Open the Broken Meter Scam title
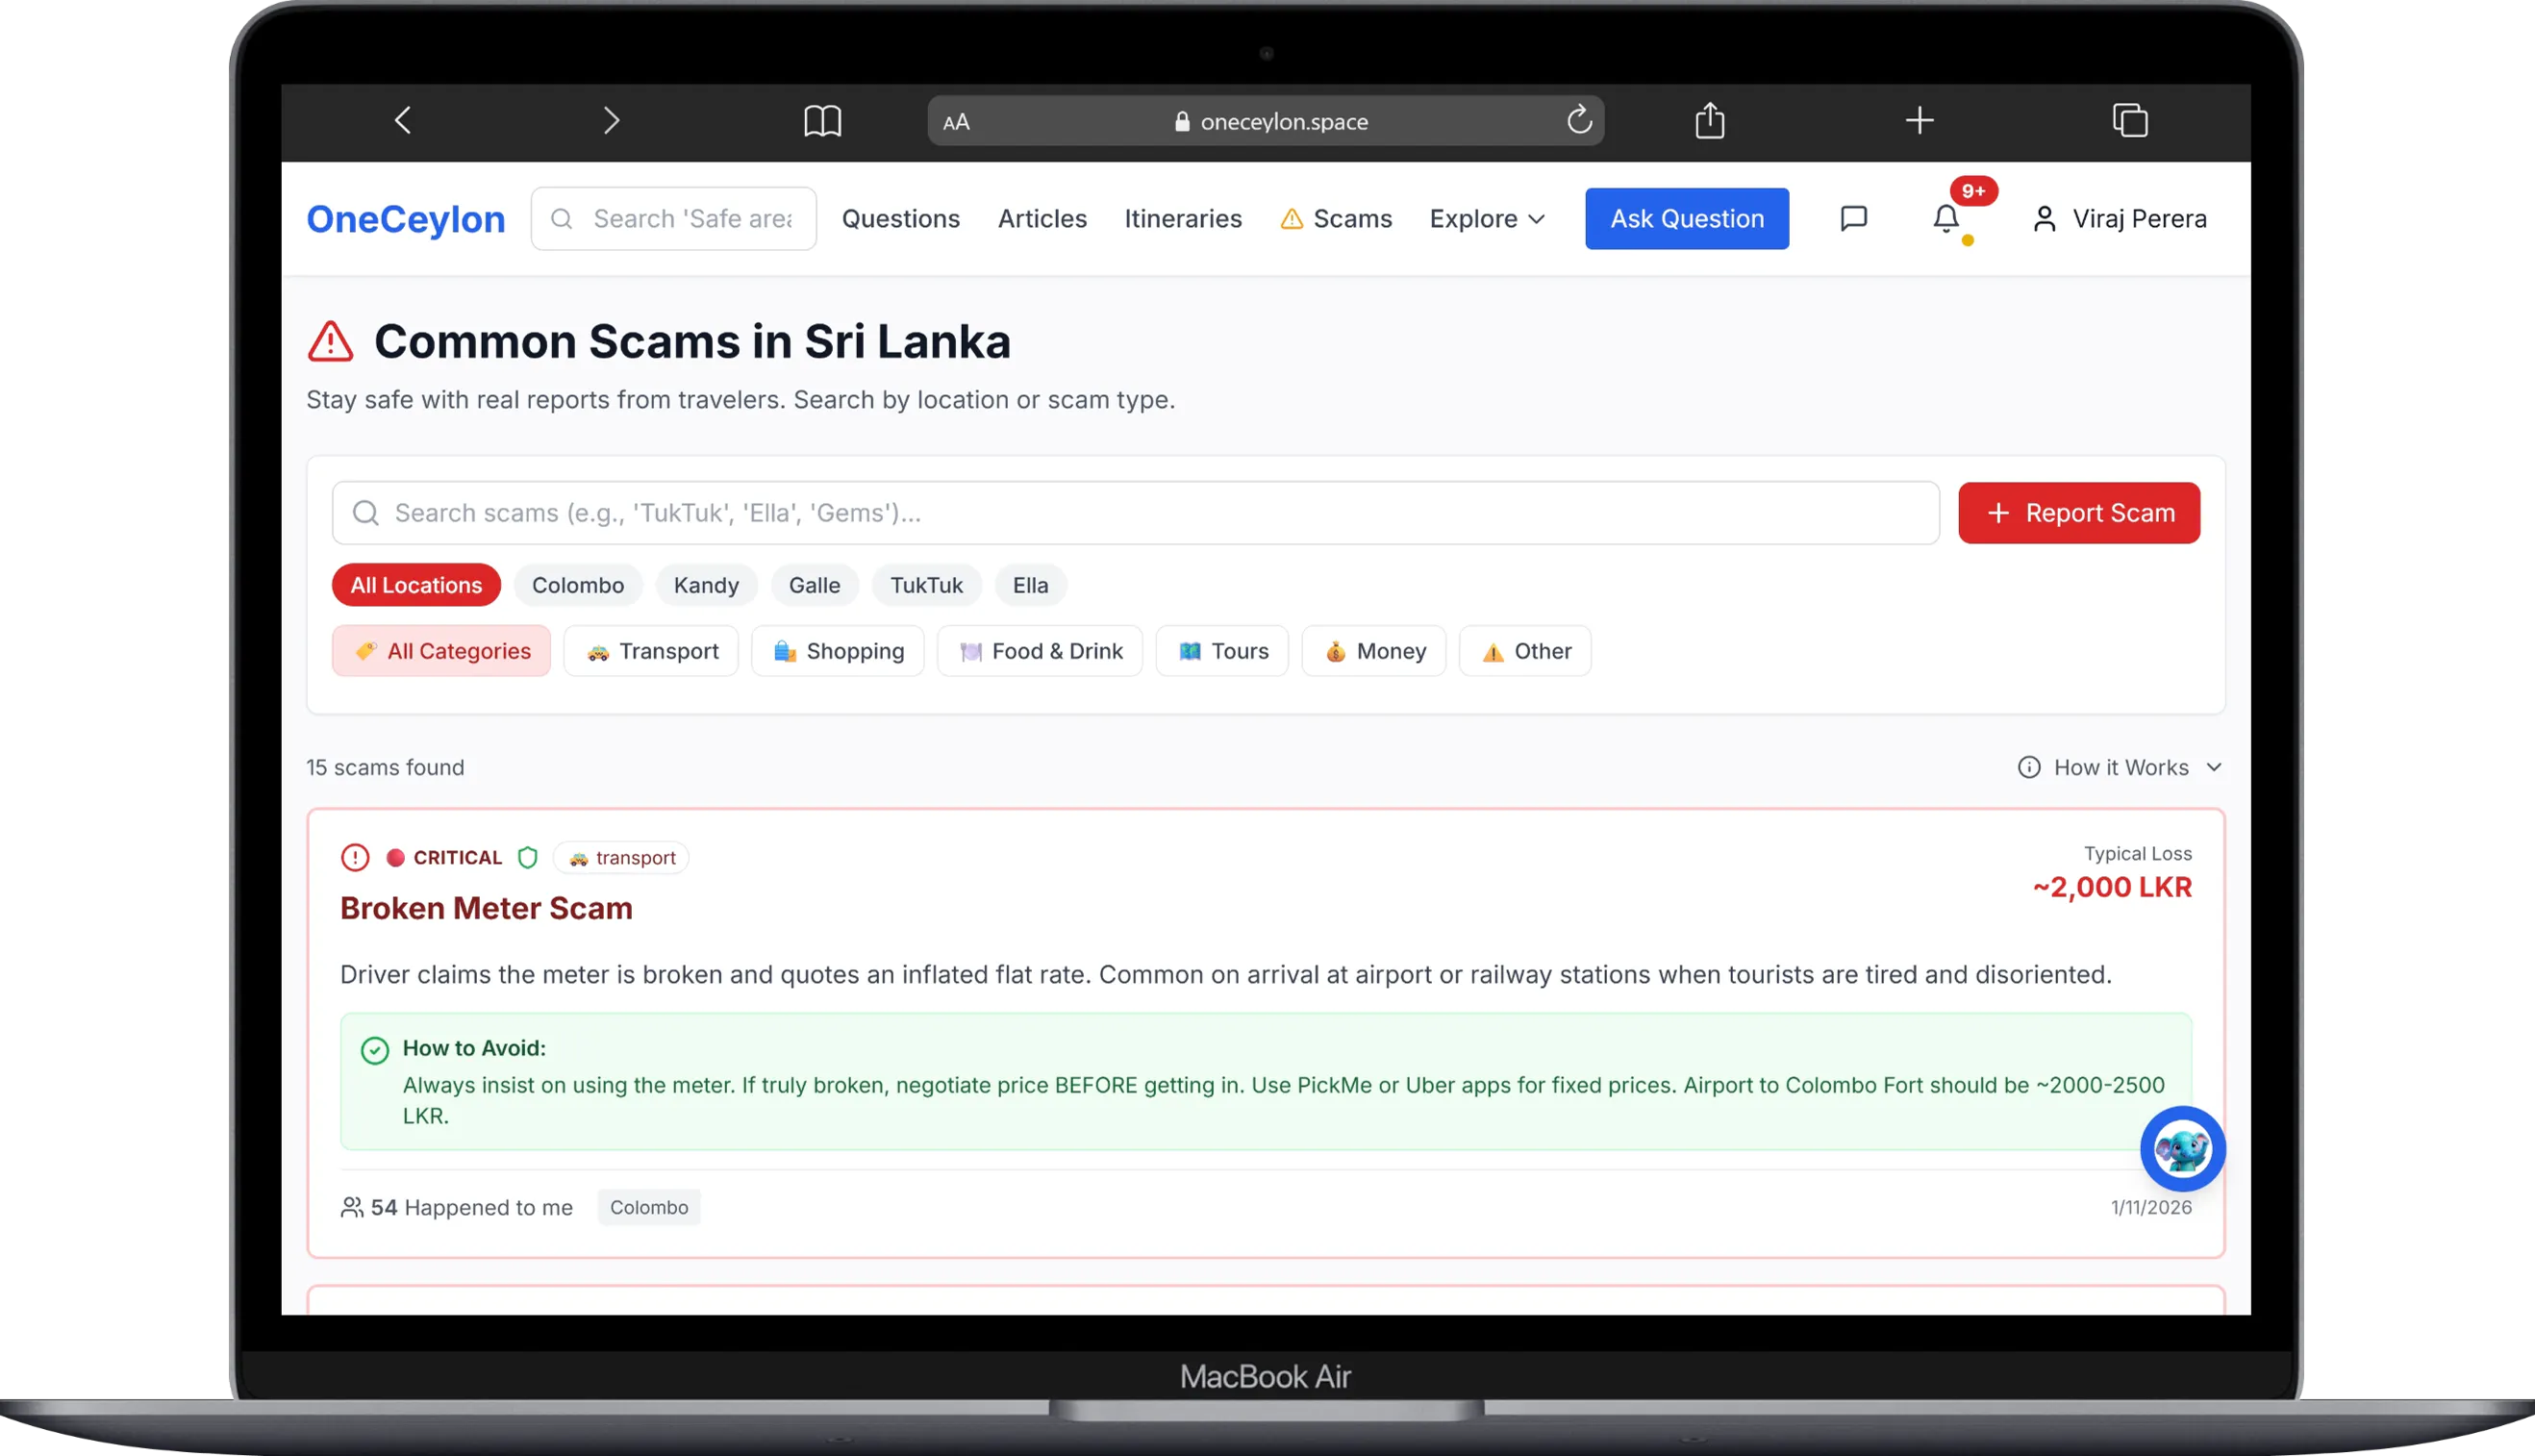Viewport: 2535px width, 1456px height. pyautogui.click(x=486, y=908)
